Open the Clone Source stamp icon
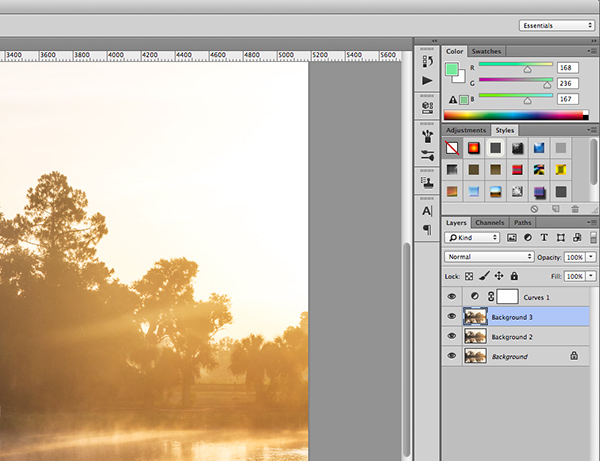The width and height of the screenshot is (600, 461). 427,183
